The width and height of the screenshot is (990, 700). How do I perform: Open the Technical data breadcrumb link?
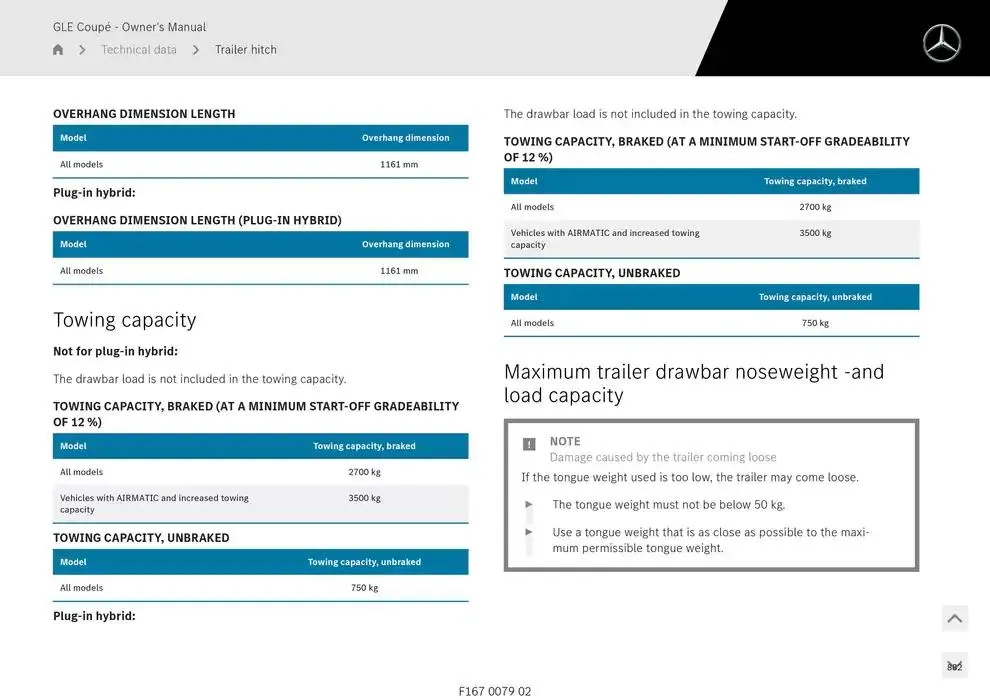[x=139, y=50]
